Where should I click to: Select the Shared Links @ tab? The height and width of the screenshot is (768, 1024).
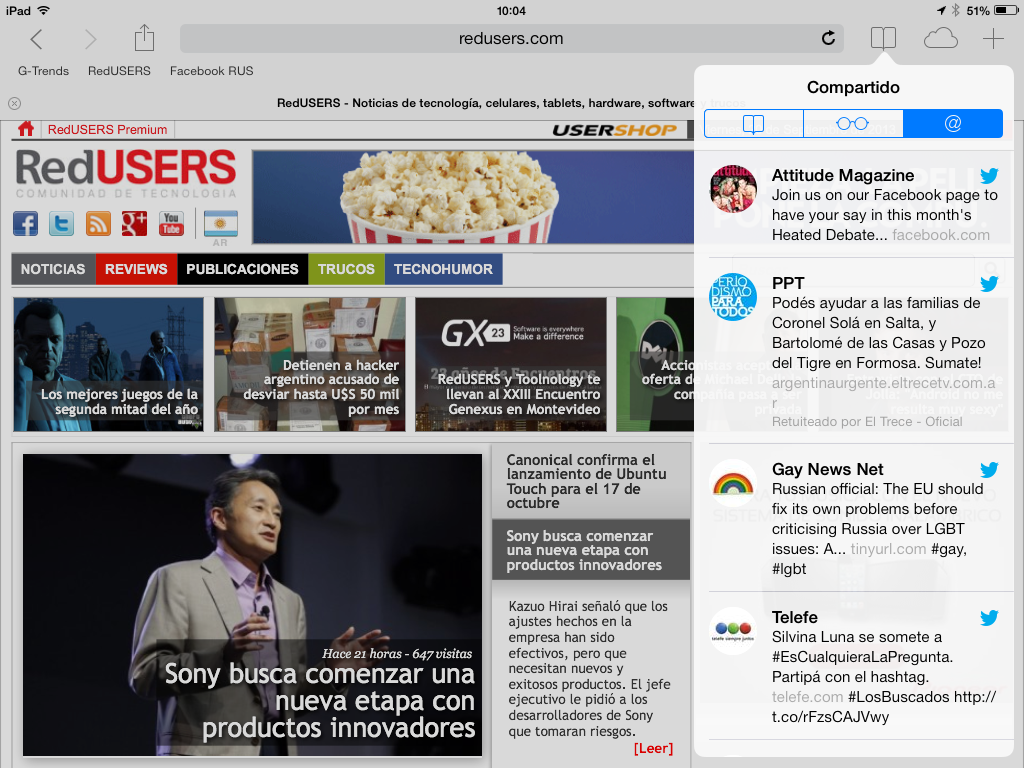pyautogui.click(x=953, y=123)
